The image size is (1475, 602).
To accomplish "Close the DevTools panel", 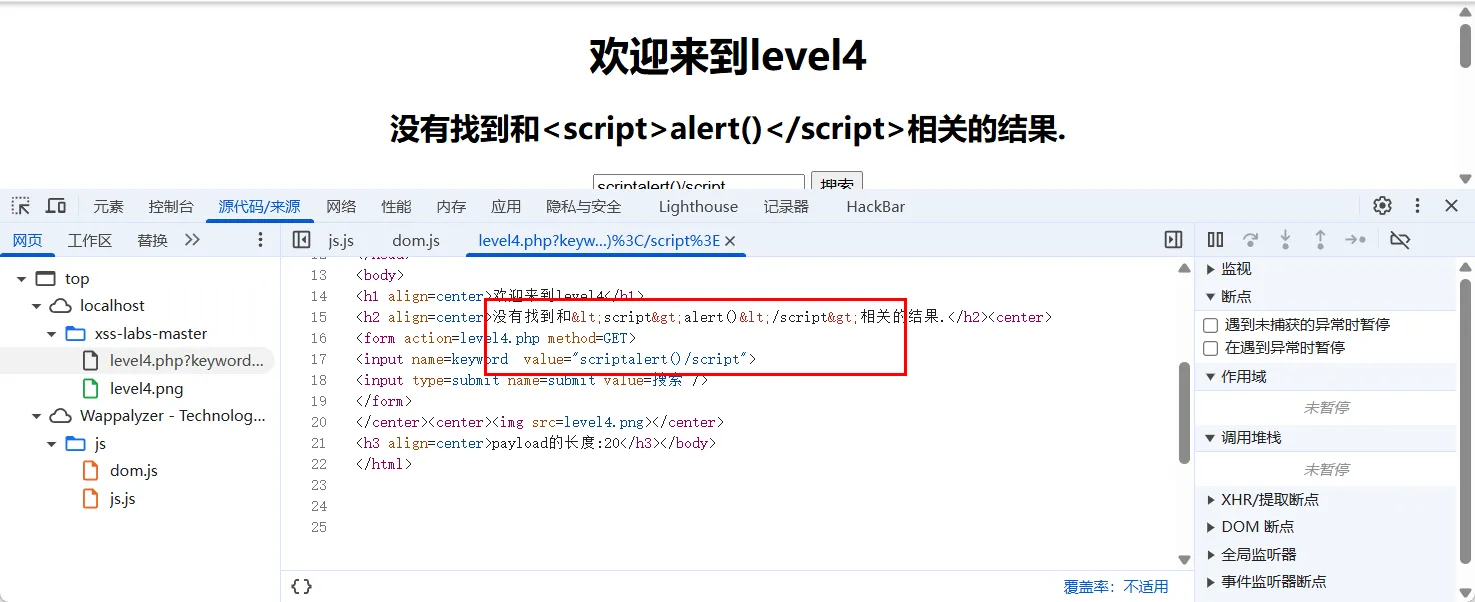I will click(x=1451, y=206).
